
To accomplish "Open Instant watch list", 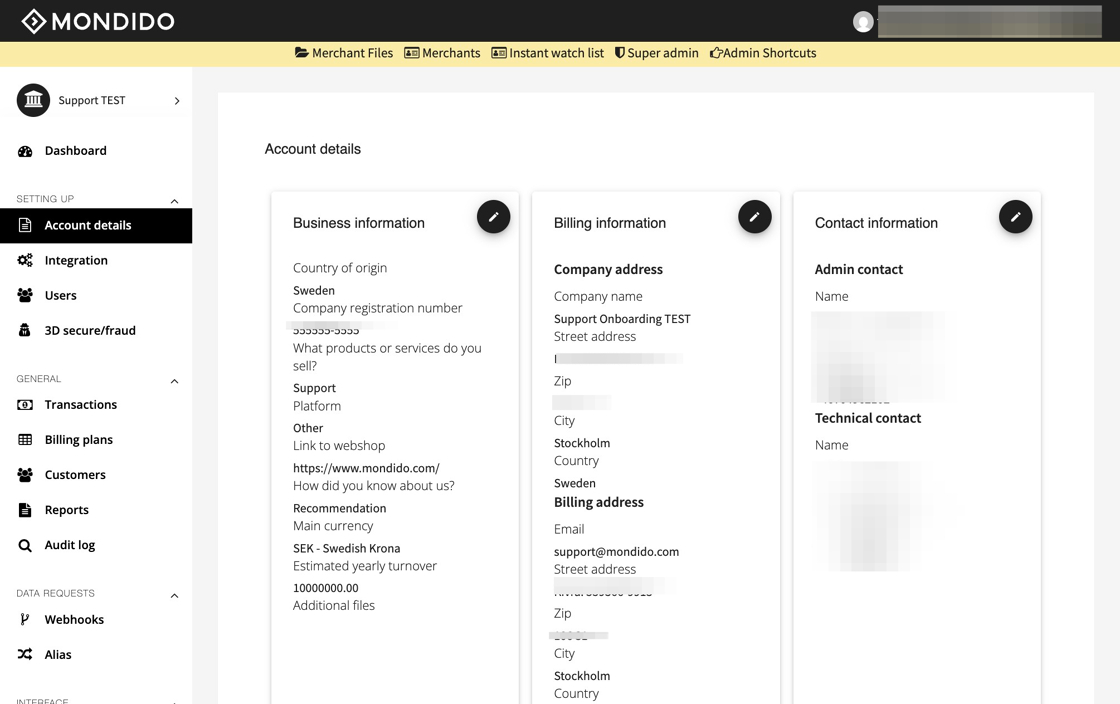I will 548,53.
